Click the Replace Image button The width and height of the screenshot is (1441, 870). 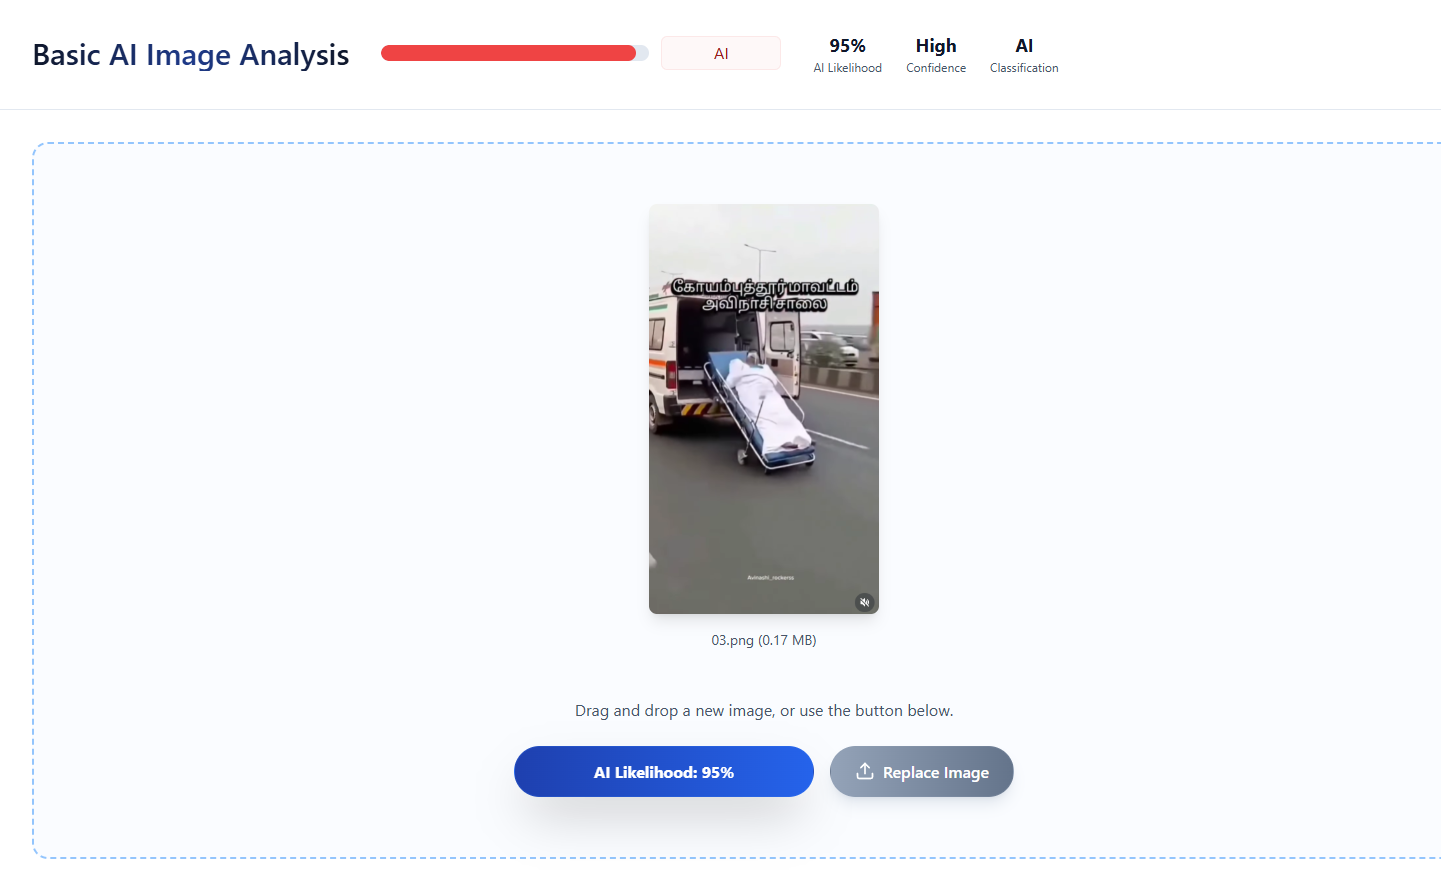tap(922, 772)
